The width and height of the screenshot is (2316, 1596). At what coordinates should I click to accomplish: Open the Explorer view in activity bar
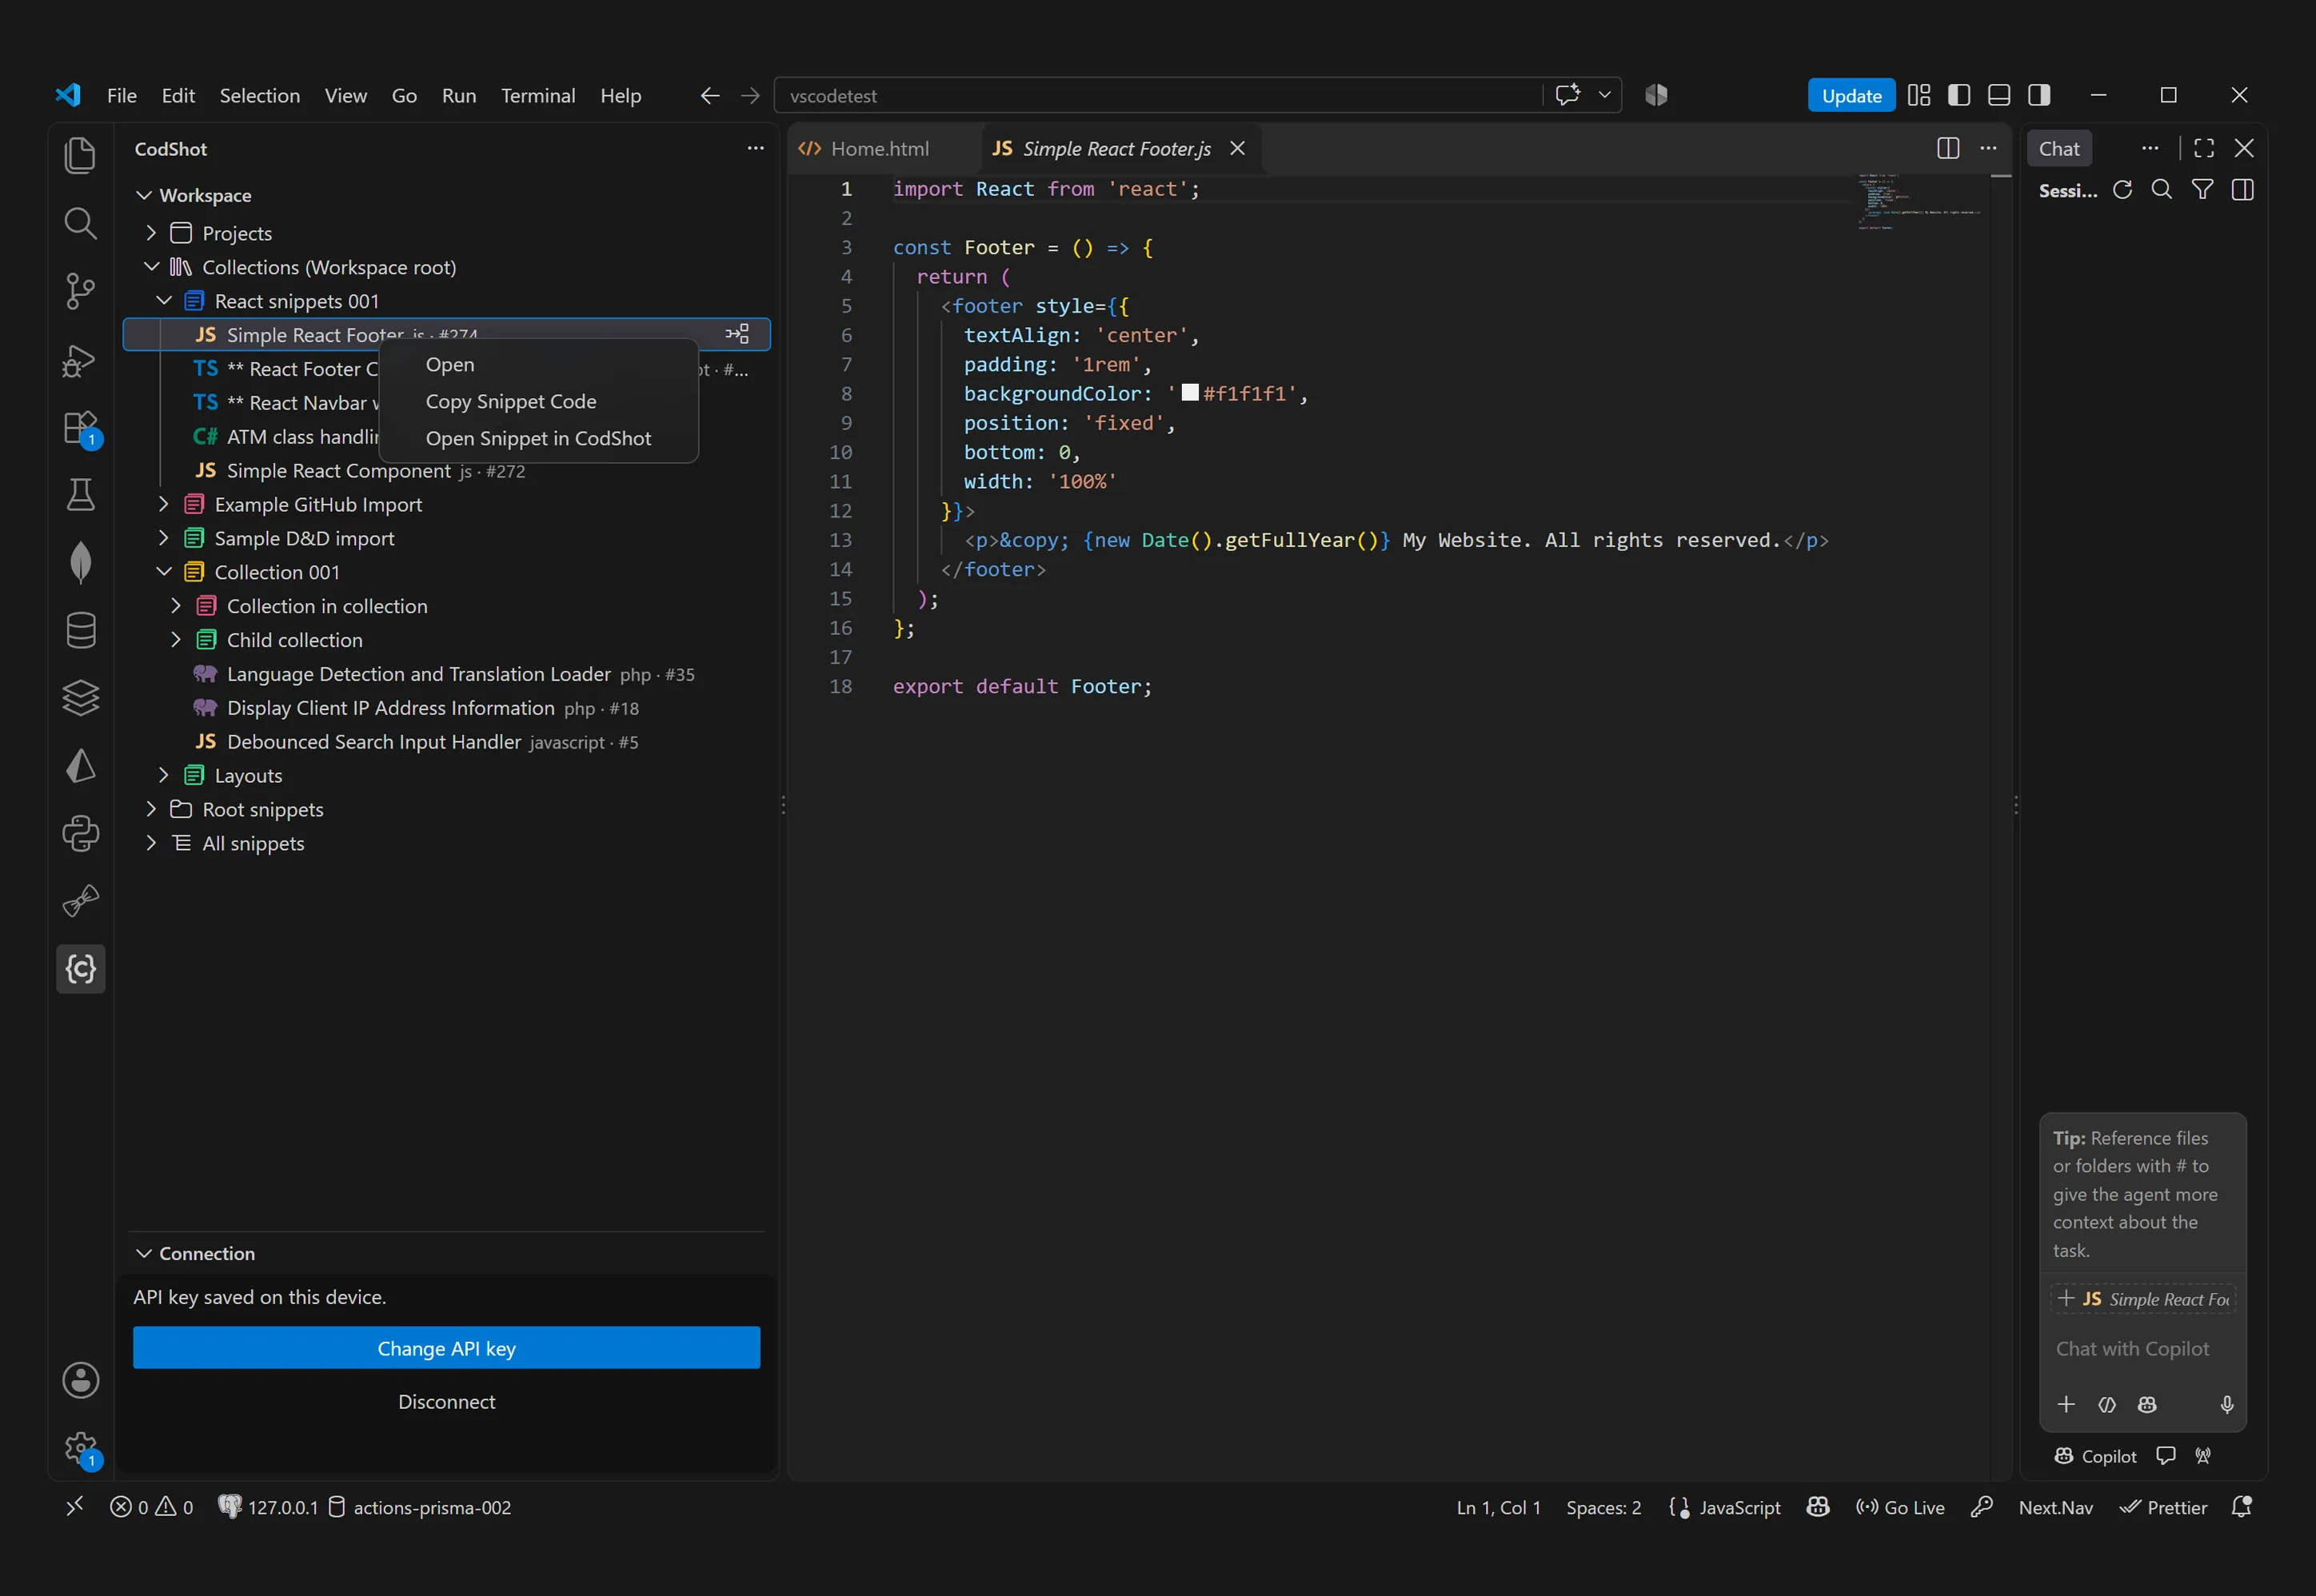(x=80, y=155)
